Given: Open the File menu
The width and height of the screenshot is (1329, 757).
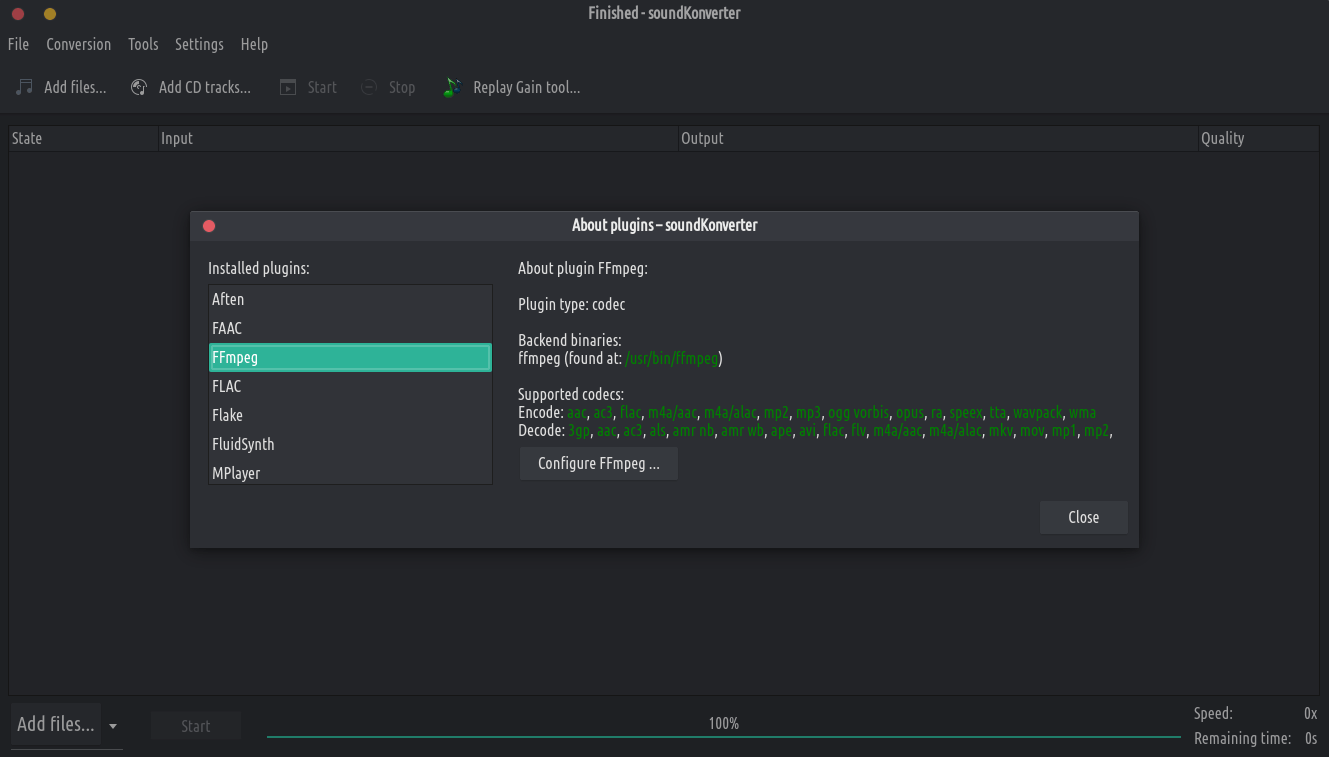Looking at the screenshot, I should point(18,44).
